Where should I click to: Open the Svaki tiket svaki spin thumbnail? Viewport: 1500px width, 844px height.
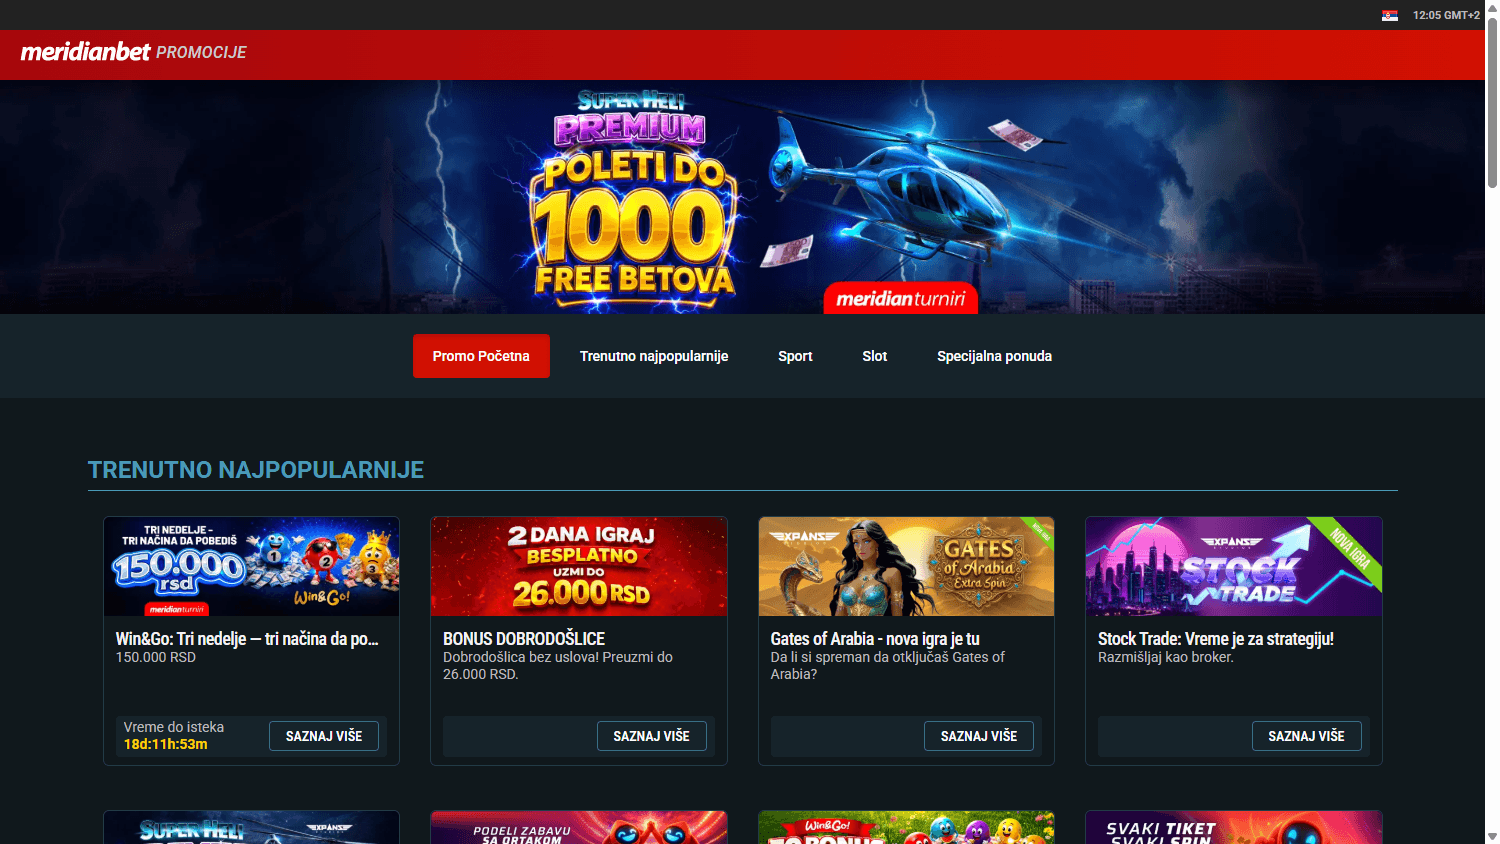coord(1234,828)
